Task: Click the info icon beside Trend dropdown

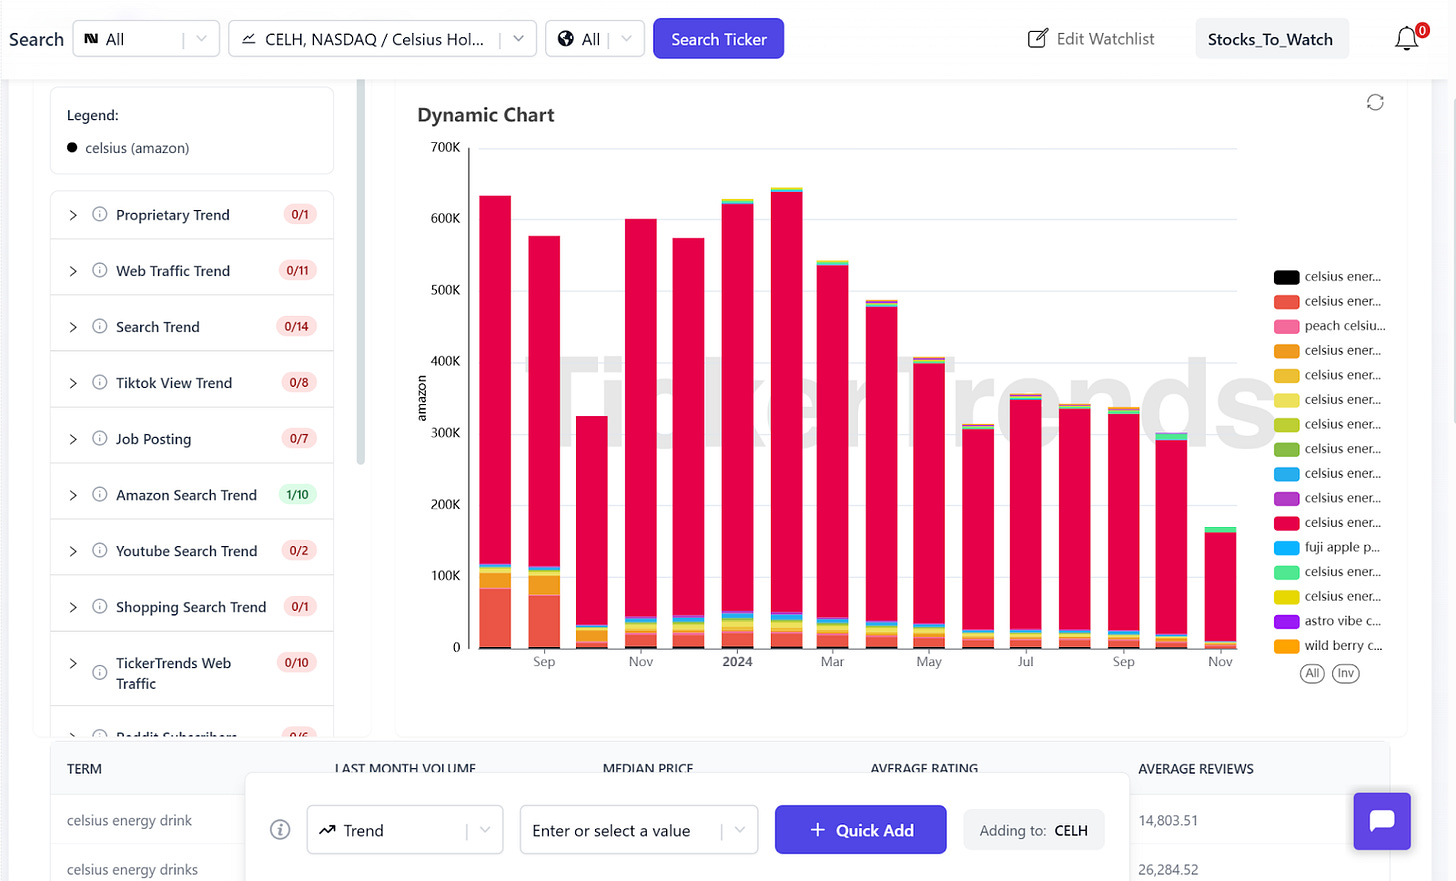Action: pos(280,830)
